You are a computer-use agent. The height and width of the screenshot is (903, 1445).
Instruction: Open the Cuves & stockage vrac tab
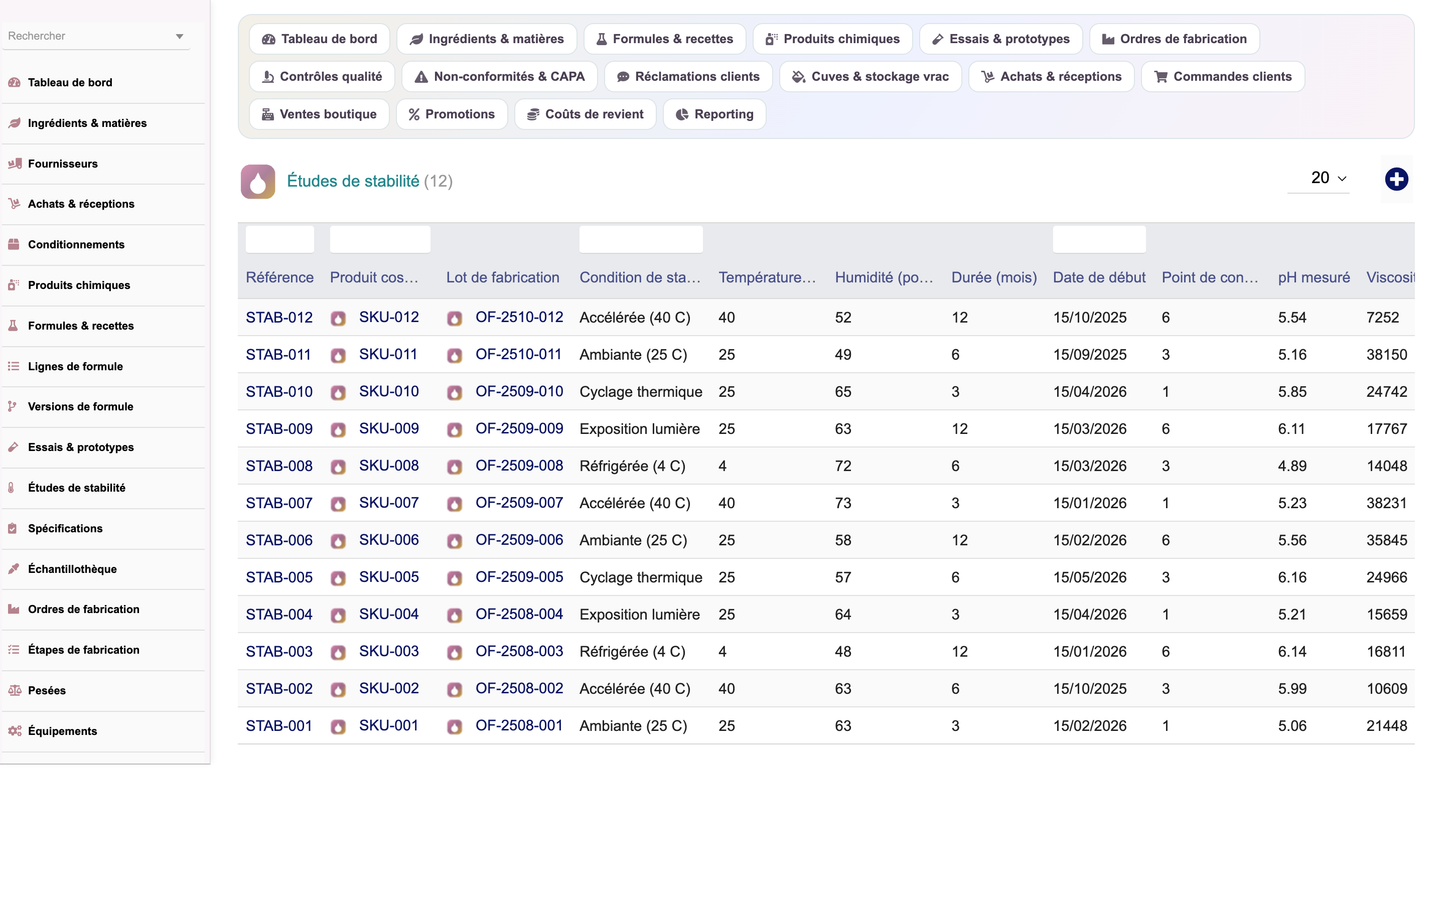(870, 77)
